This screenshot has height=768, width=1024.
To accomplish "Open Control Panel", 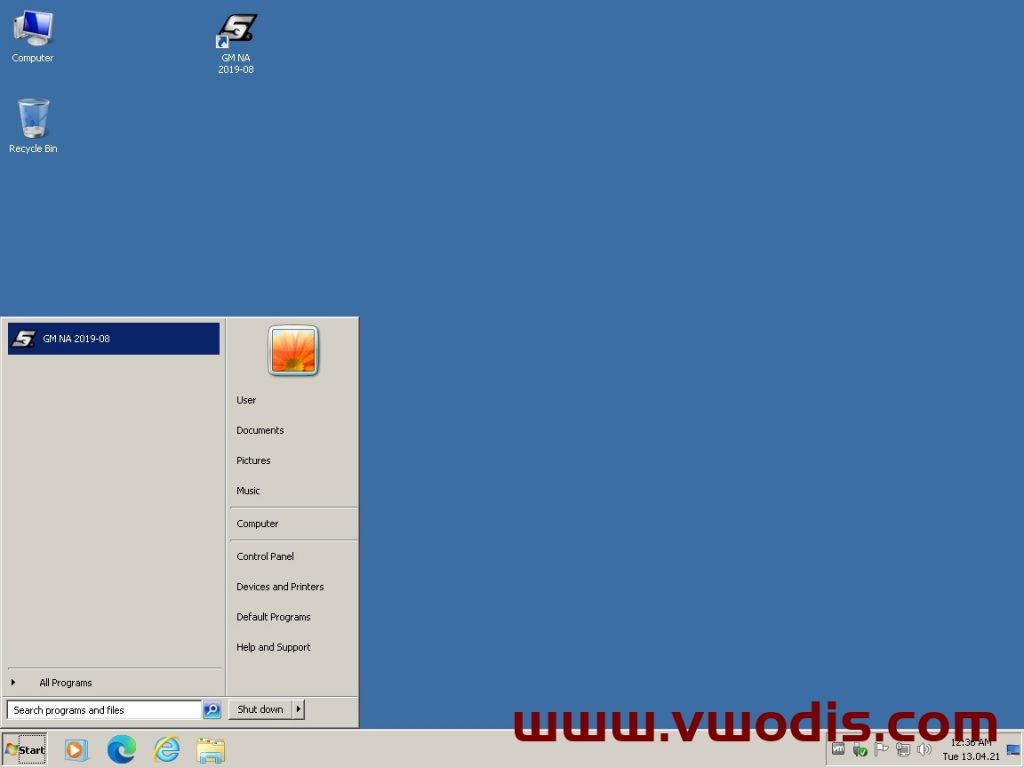I will (x=265, y=556).
